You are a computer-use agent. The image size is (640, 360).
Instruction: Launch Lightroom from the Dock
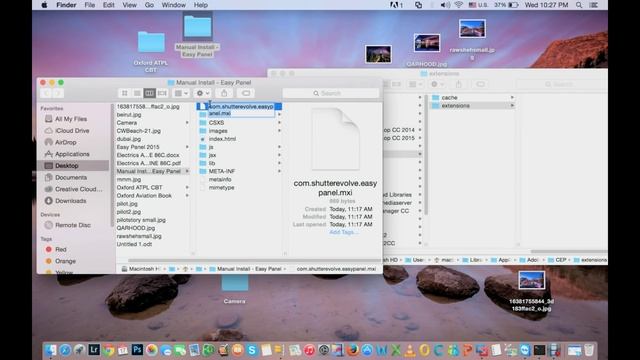tap(94, 350)
